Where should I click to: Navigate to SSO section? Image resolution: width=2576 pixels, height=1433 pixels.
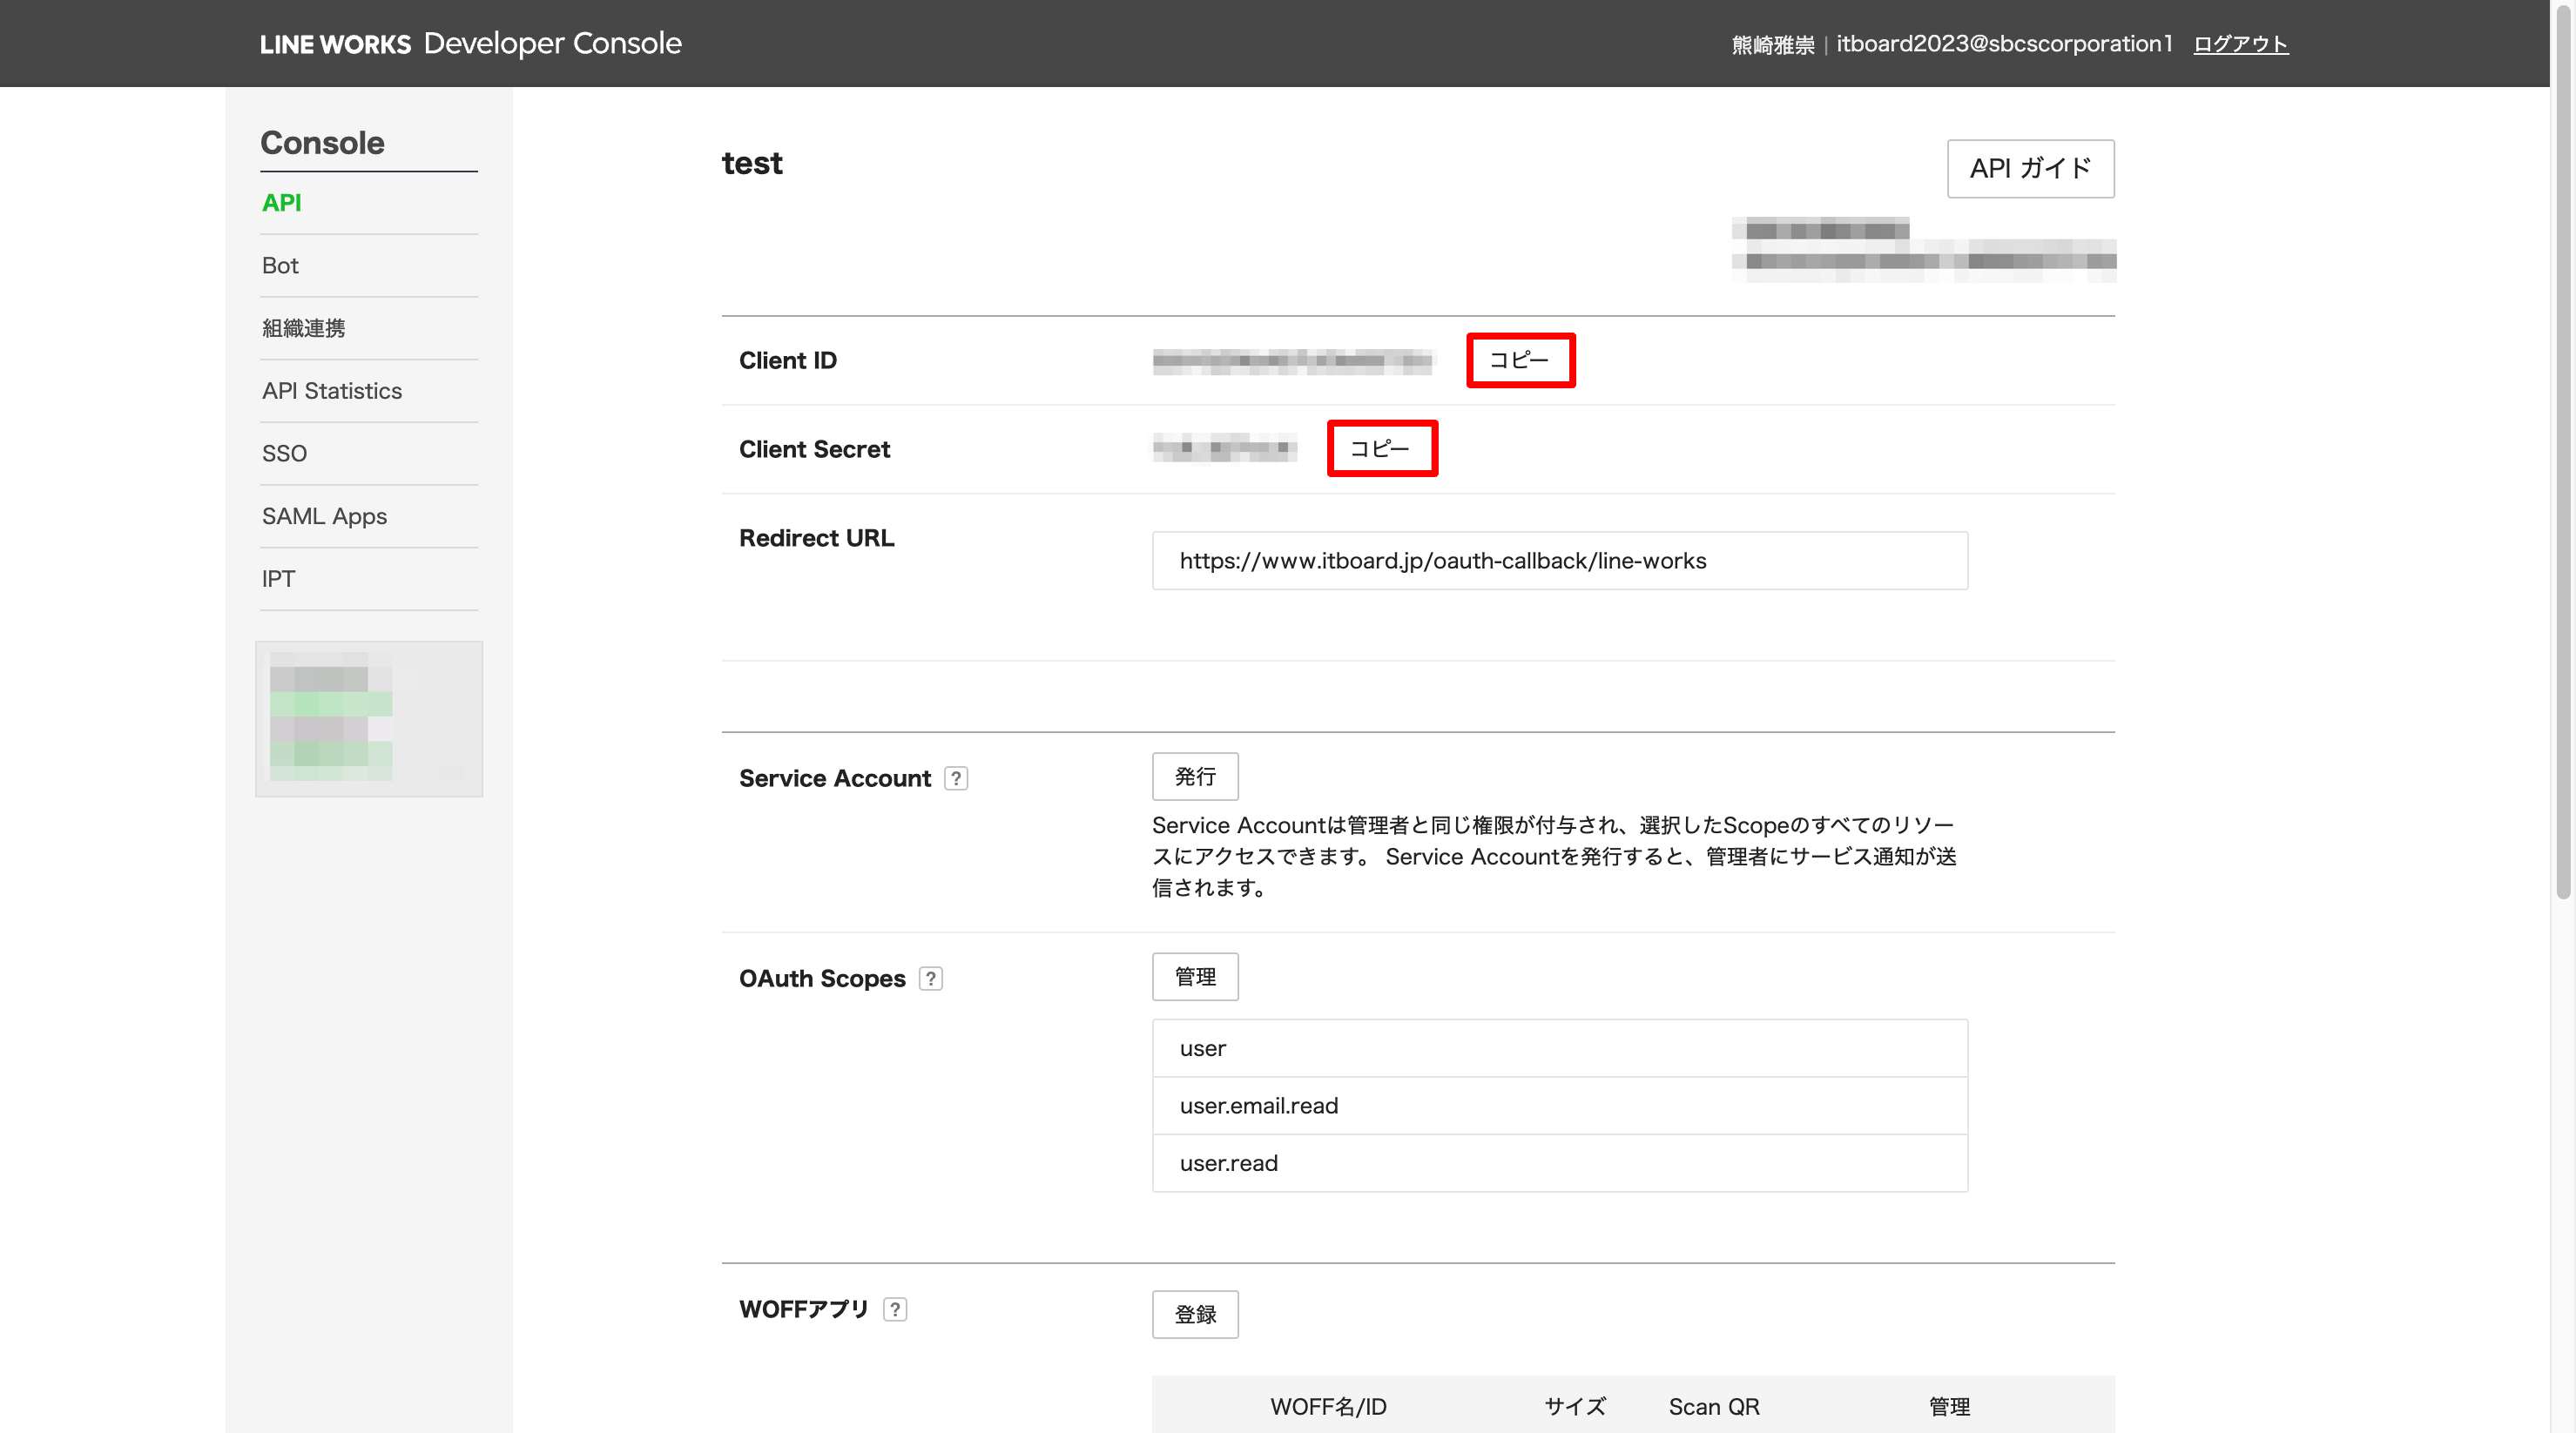[x=284, y=454]
